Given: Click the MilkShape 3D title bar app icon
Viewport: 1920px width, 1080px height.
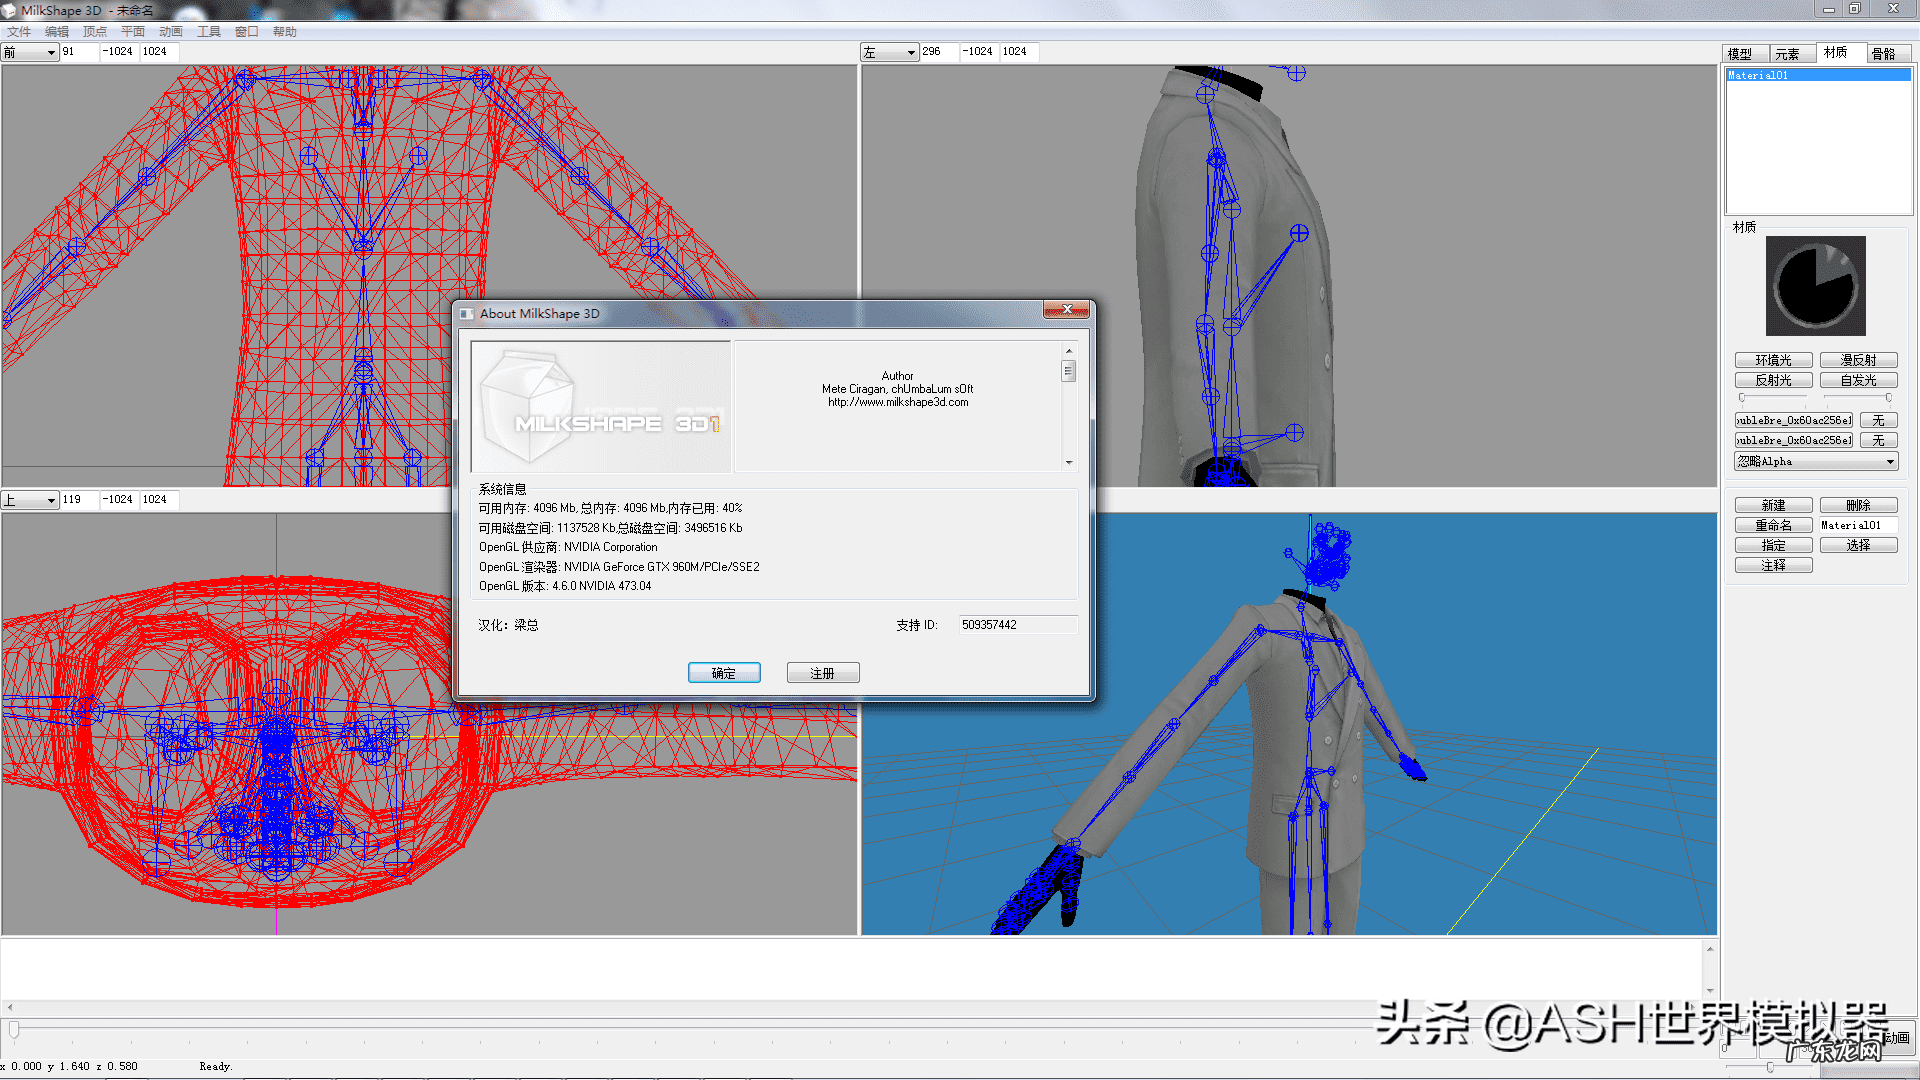Looking at the screenshot, I should [x=9, y=10].
